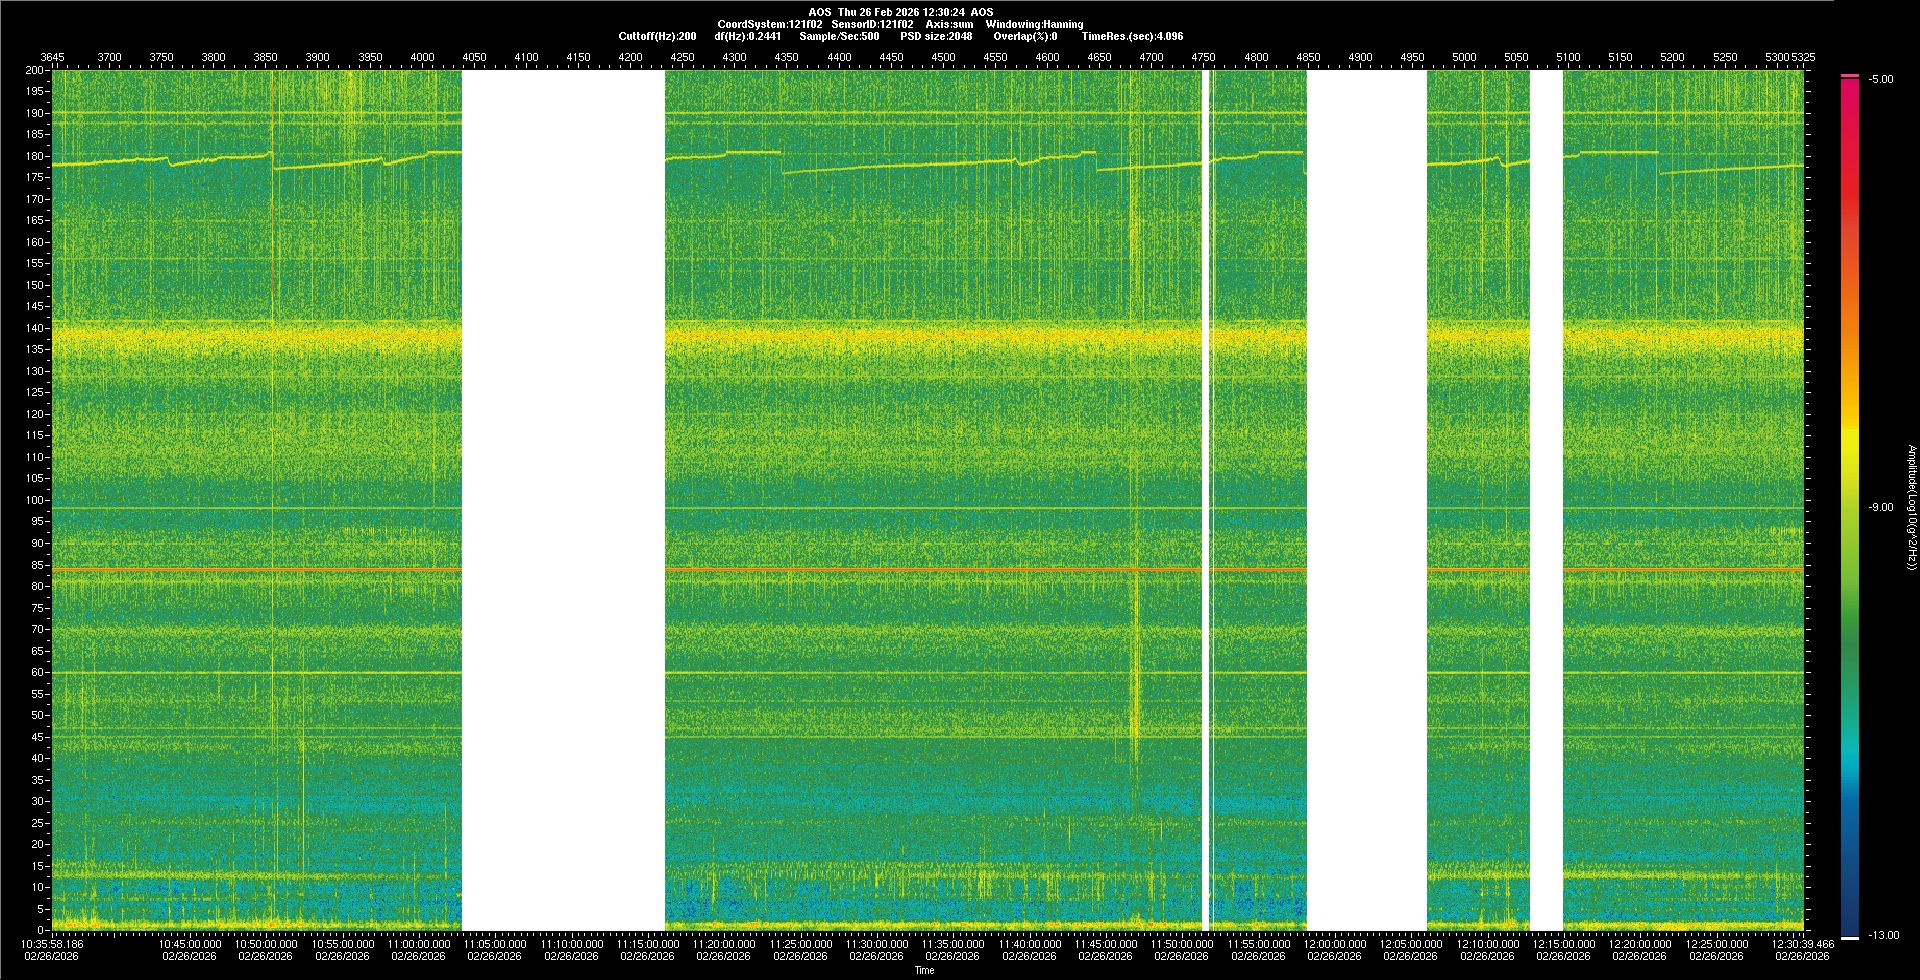
Task: Click the Cutoff(Hz):200 header text
Action: pos(657,36)
